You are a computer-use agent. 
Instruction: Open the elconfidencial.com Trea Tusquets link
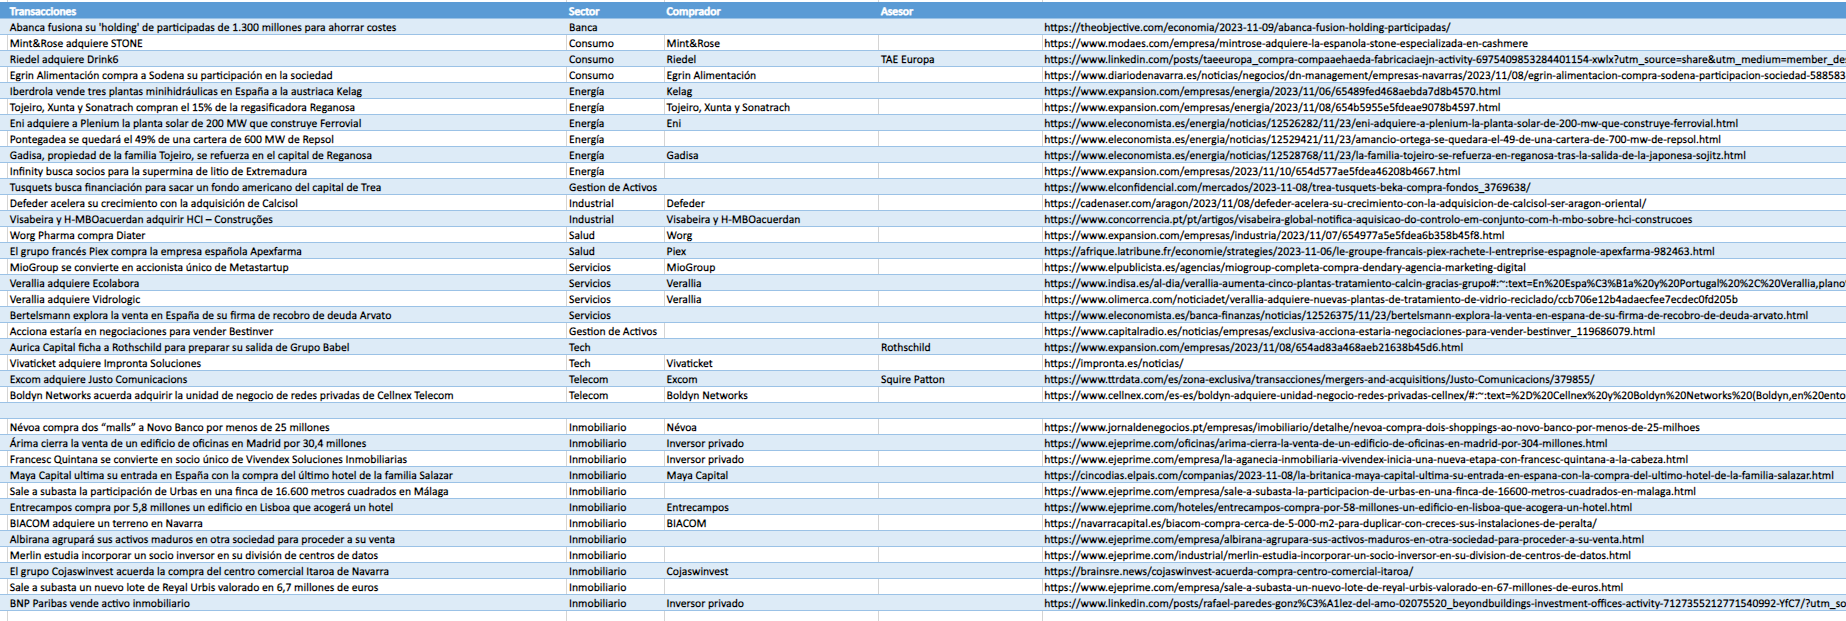[x=1287, y=187]
